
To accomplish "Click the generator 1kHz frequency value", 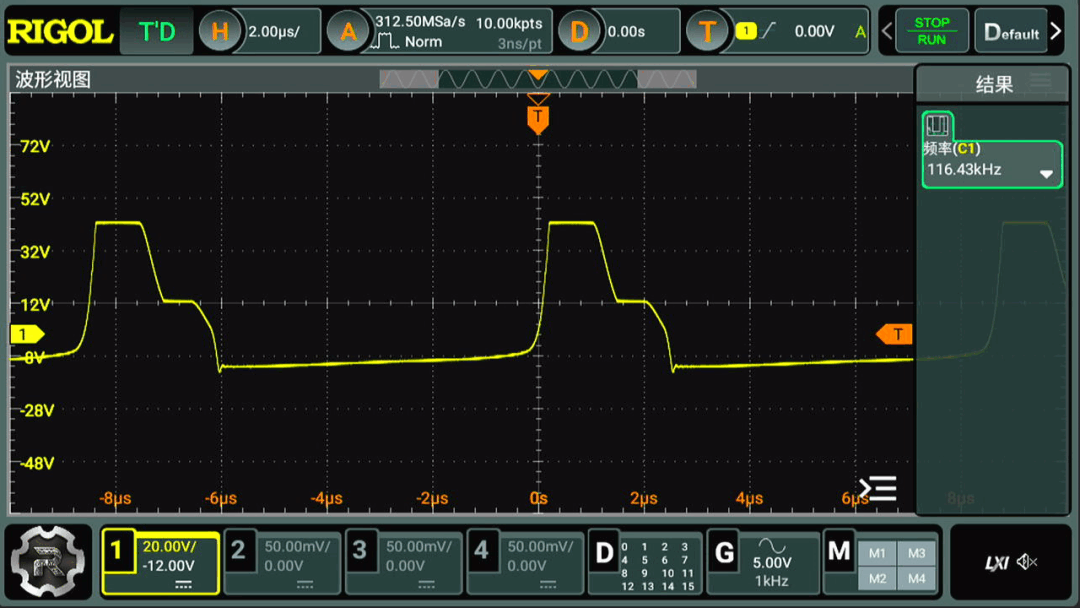I will pyautogui.click(x=771, y=581).
